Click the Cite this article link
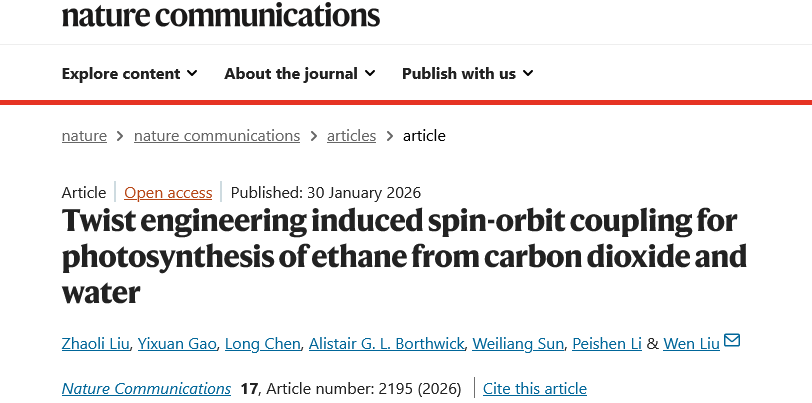Image resolution: width=812 pixels, height=403 pixels. pyautogui.click(x=535, y=388)
